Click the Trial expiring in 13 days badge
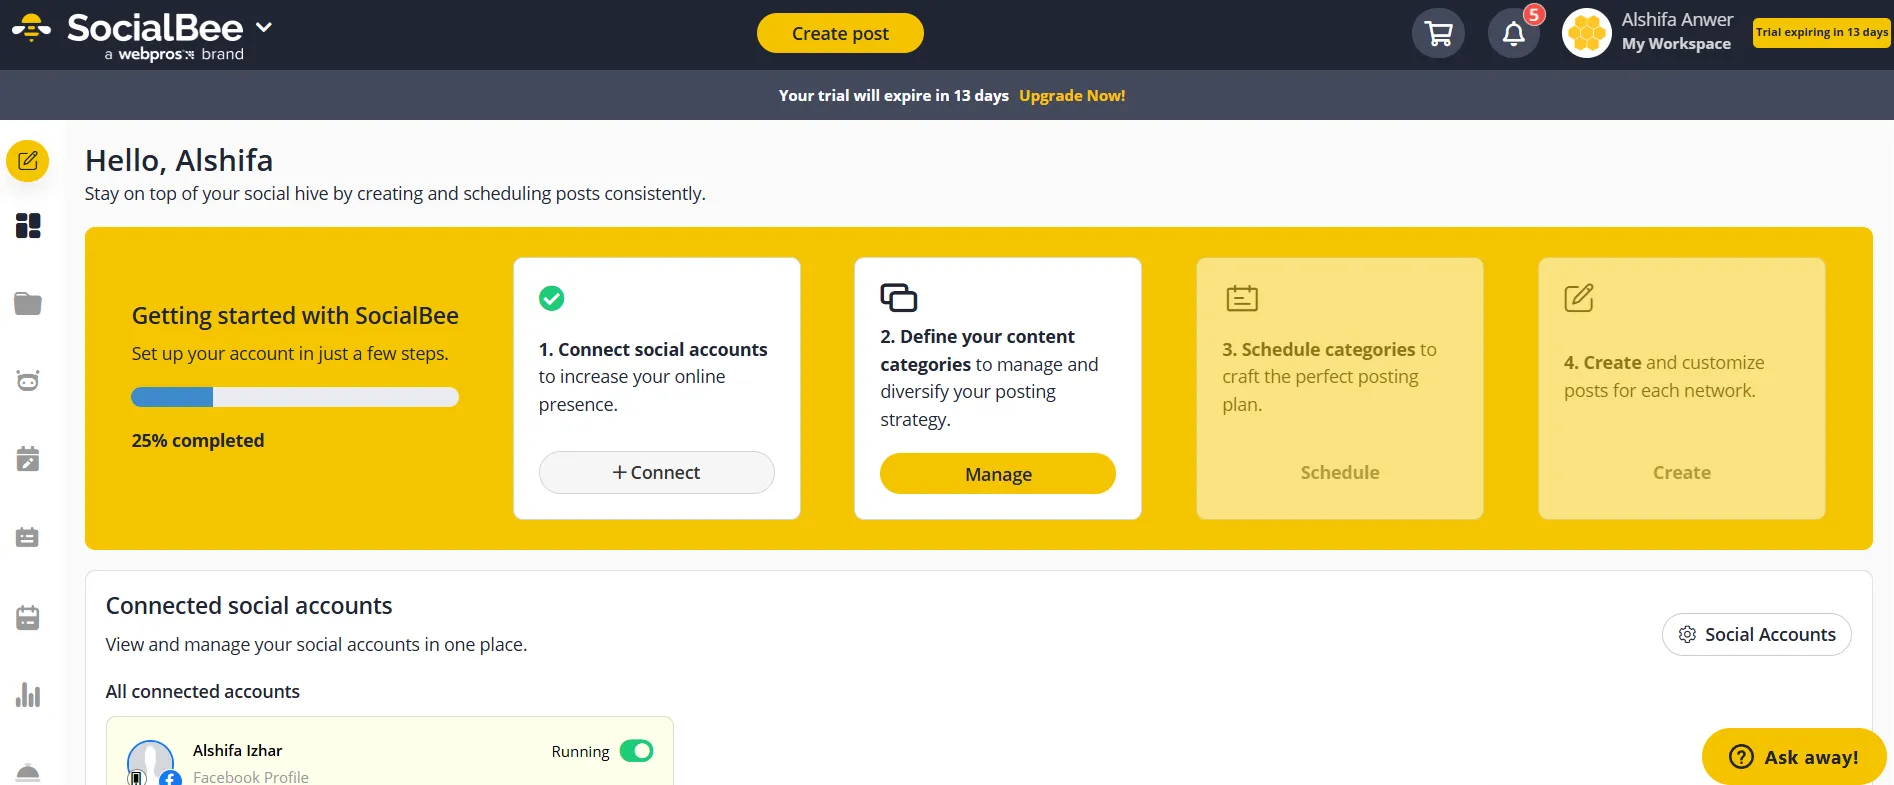The height and width of the screenshot is (785, 1894). 1821,32
